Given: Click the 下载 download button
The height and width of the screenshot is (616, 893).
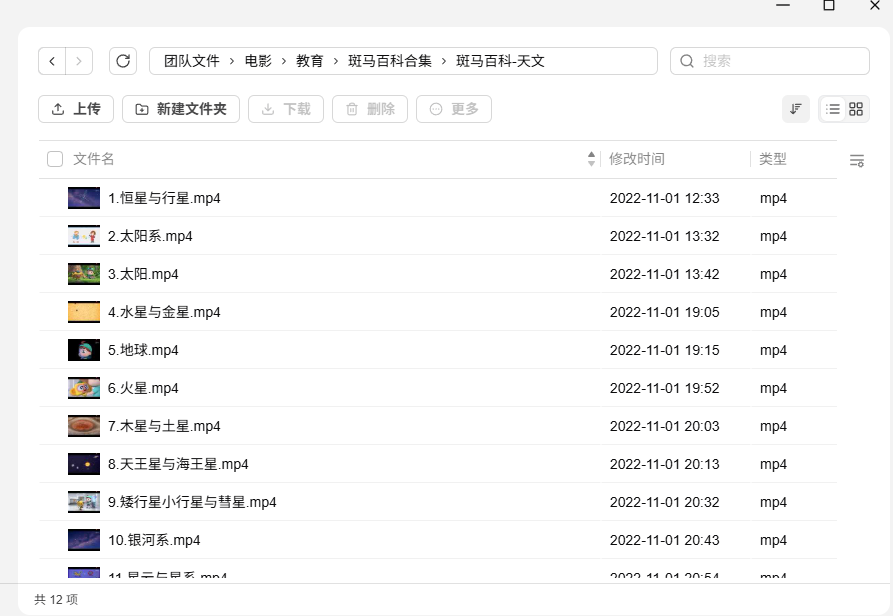Looking at the screenshot, I should [x=286, y=109].
